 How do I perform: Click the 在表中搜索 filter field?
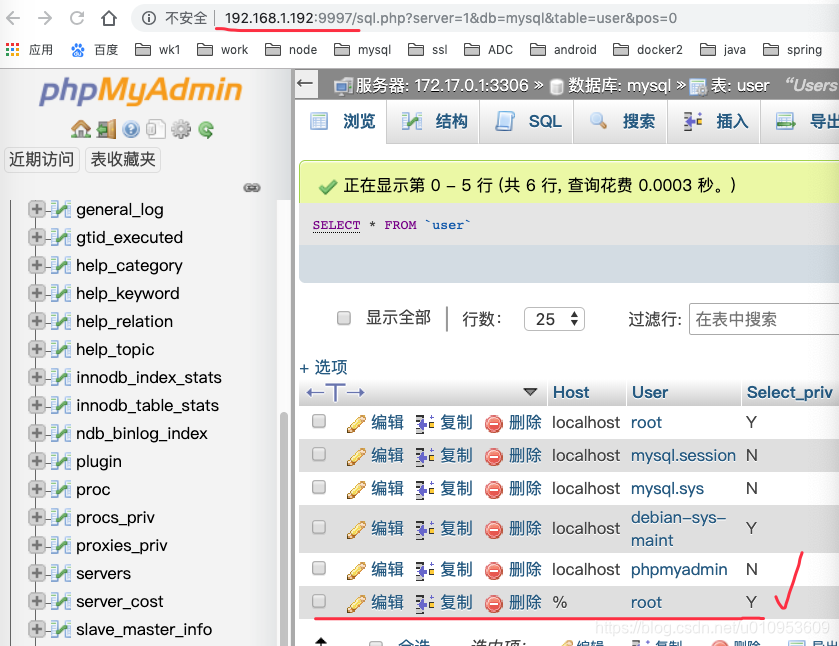click(764, 319)
